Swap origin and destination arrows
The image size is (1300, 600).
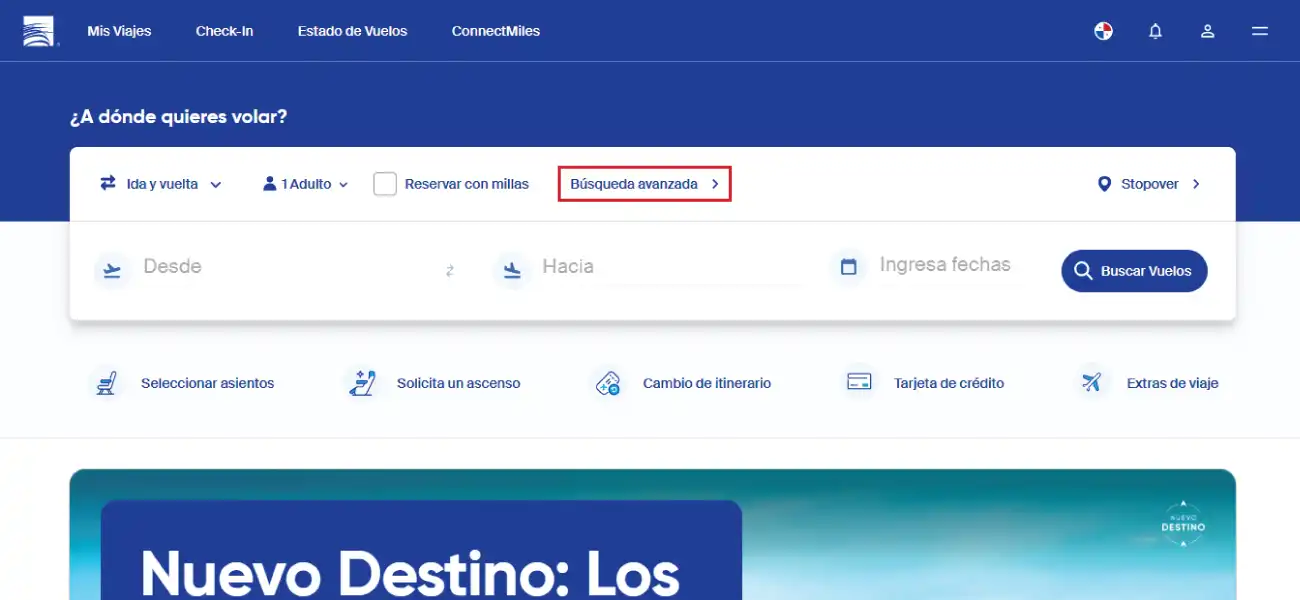coord(450,270)
